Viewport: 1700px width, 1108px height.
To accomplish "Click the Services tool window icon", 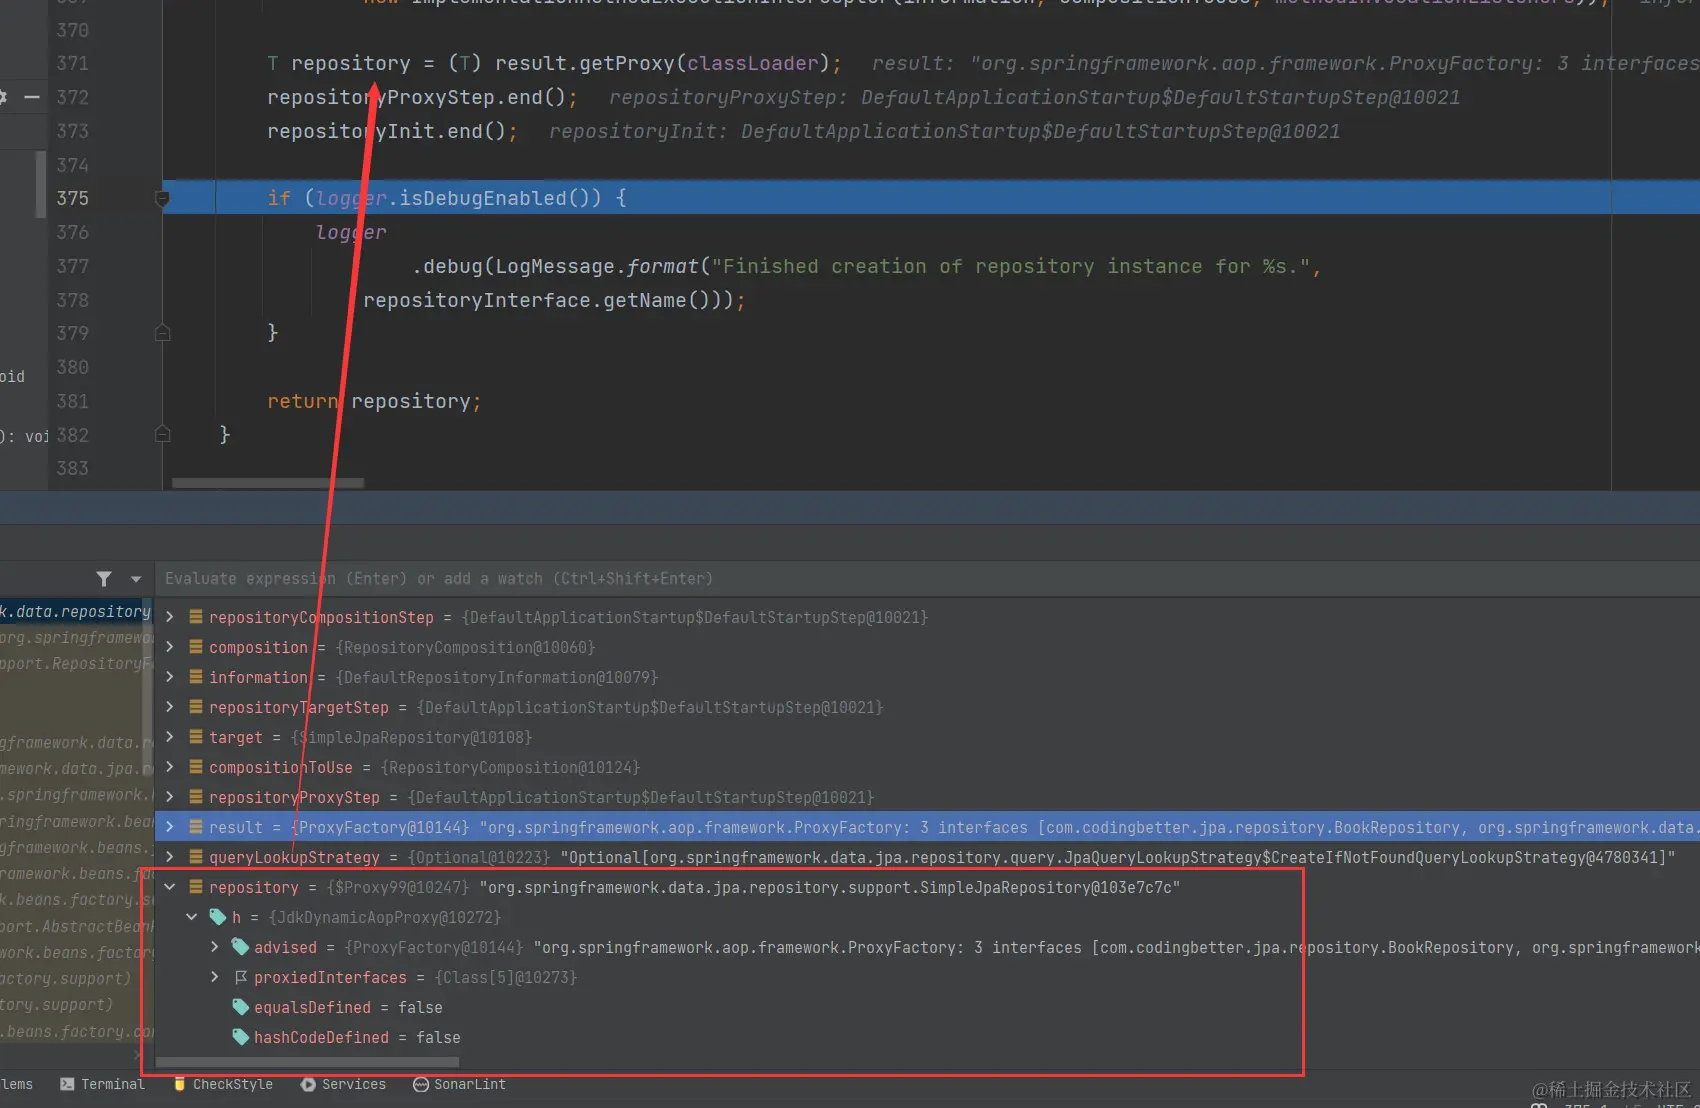I will [x=308, y=1084].
